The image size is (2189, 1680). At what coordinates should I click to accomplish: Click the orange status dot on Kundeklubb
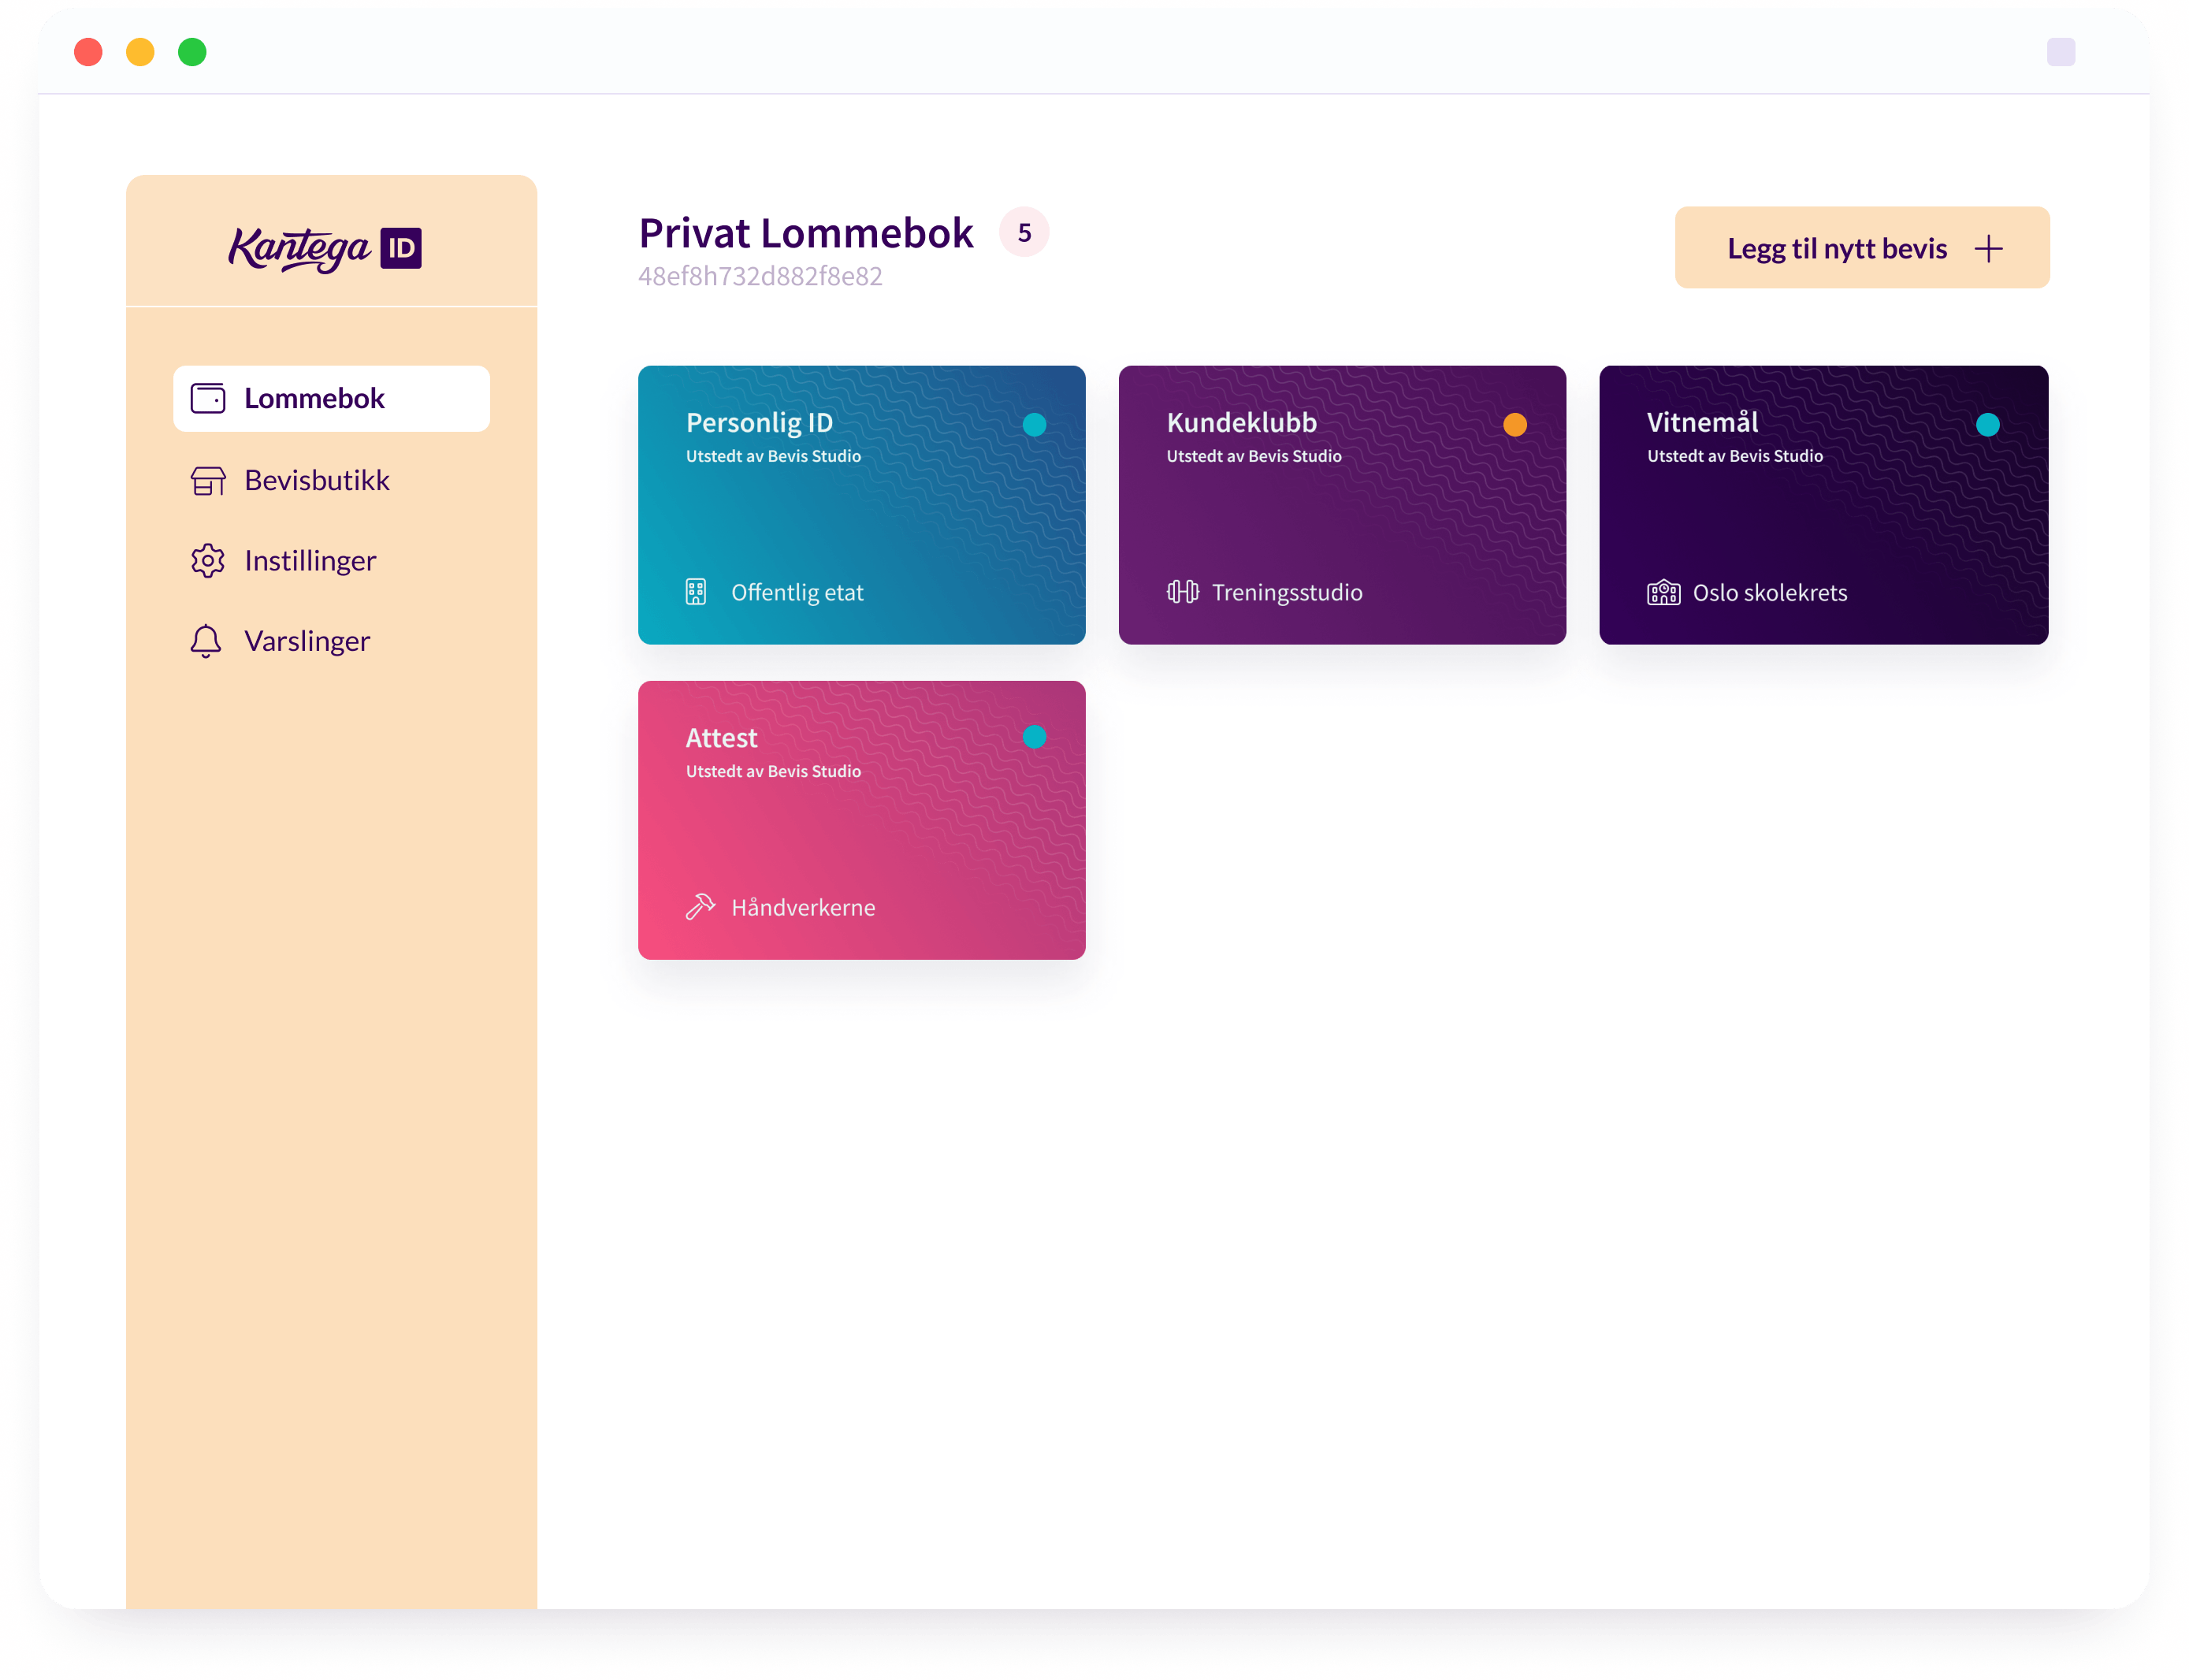click(x=1514, y=425)
